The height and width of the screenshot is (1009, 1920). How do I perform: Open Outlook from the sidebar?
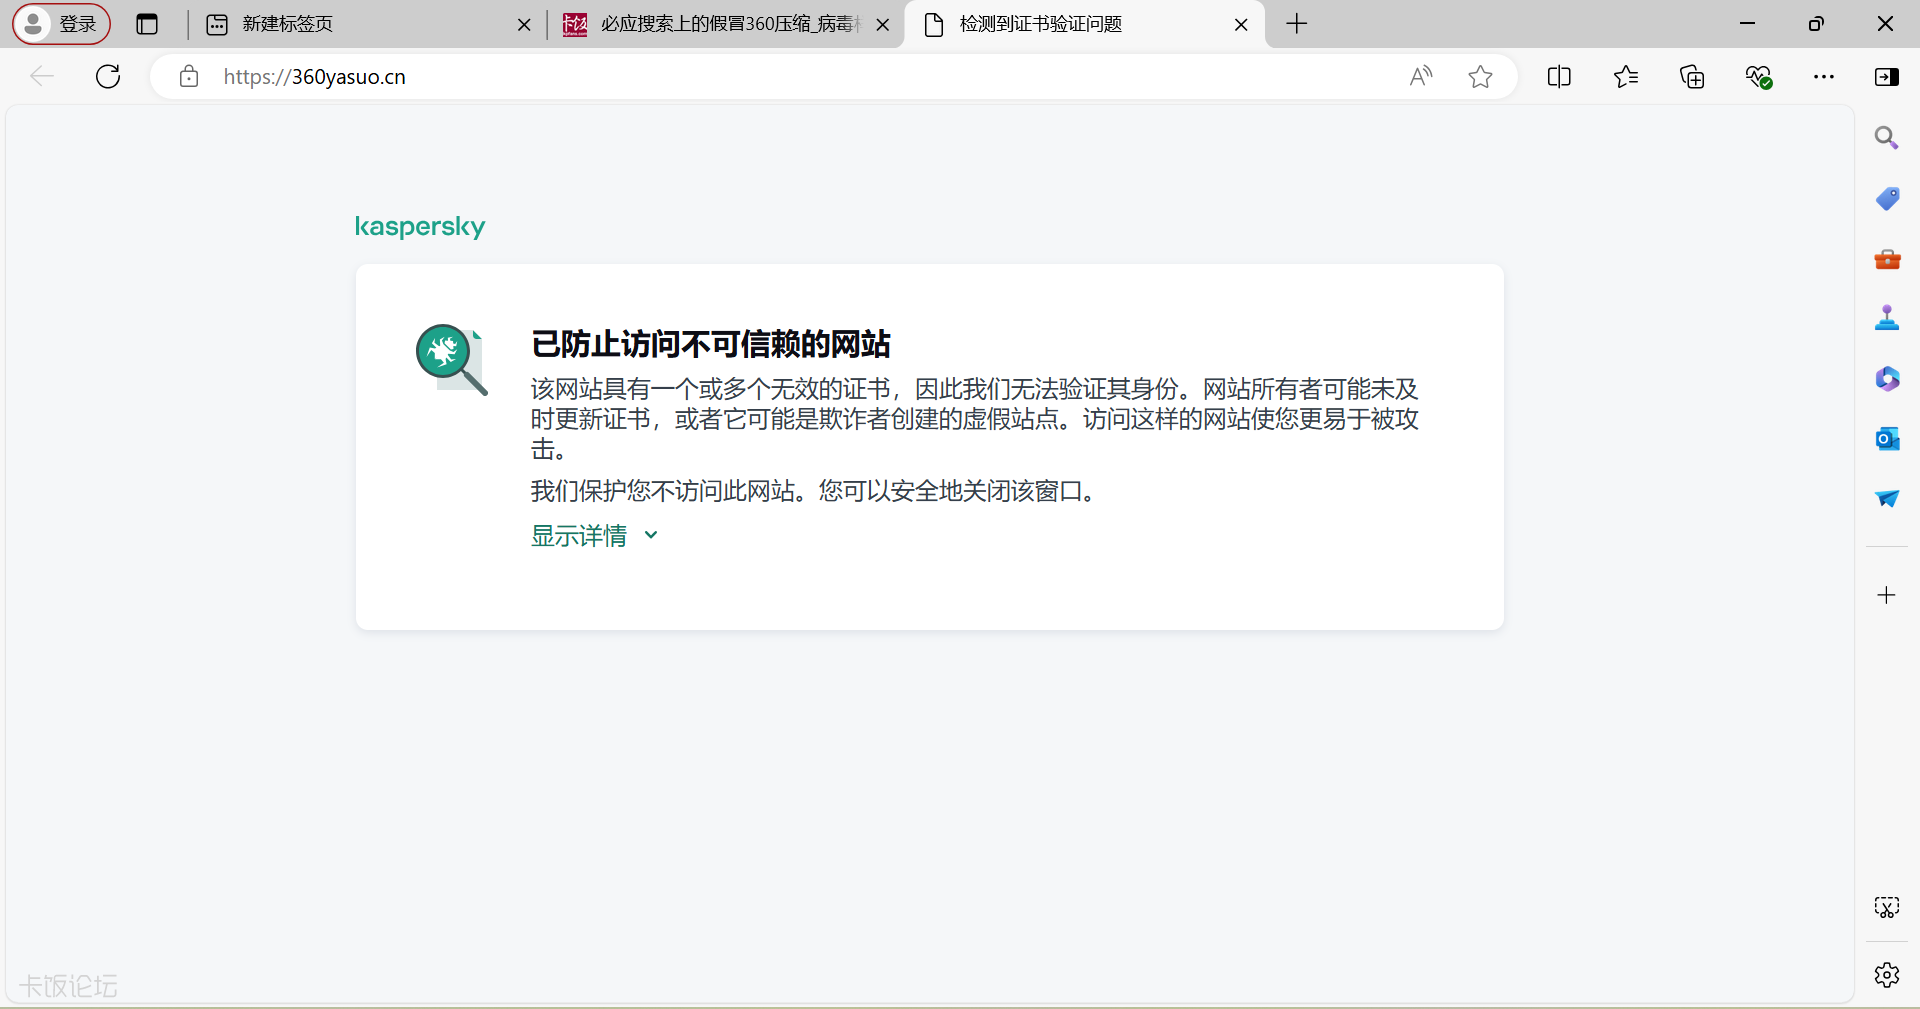tap(1886, 439)
